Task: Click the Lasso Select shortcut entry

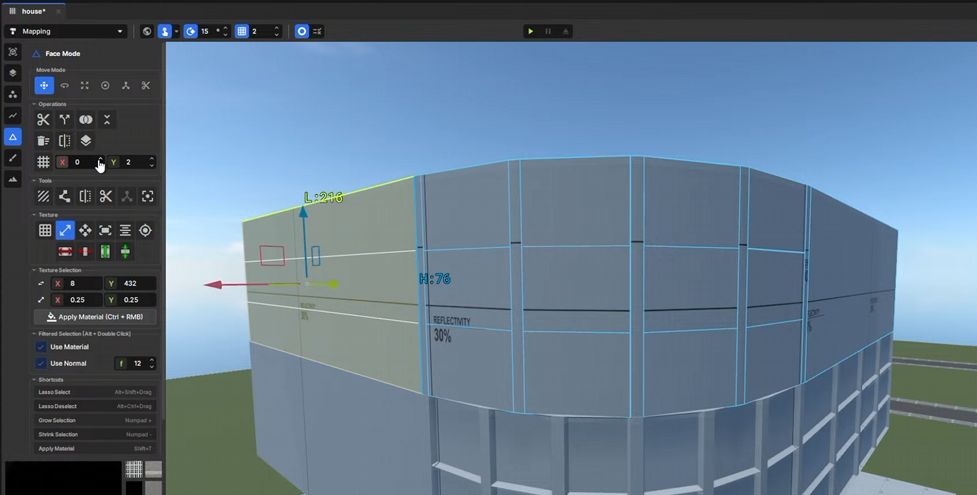Action: [95, 392]
